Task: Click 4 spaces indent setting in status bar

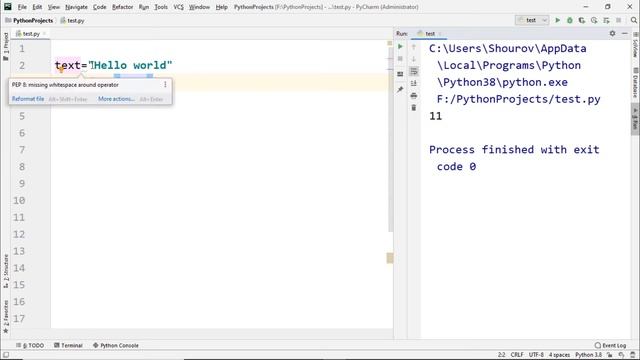Action: pyautogui.click(x=559, y=355)
